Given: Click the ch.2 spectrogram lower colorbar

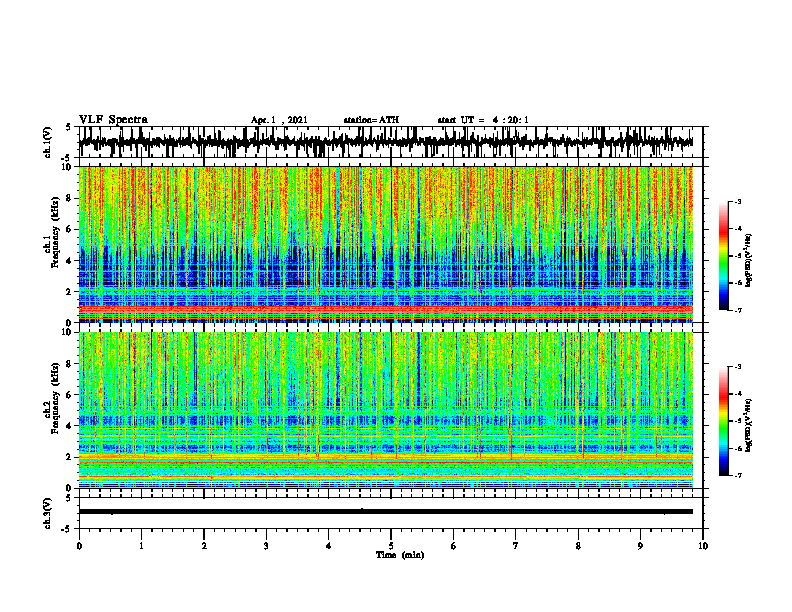Looking at the screenshot, I should (x=723, y=421).
